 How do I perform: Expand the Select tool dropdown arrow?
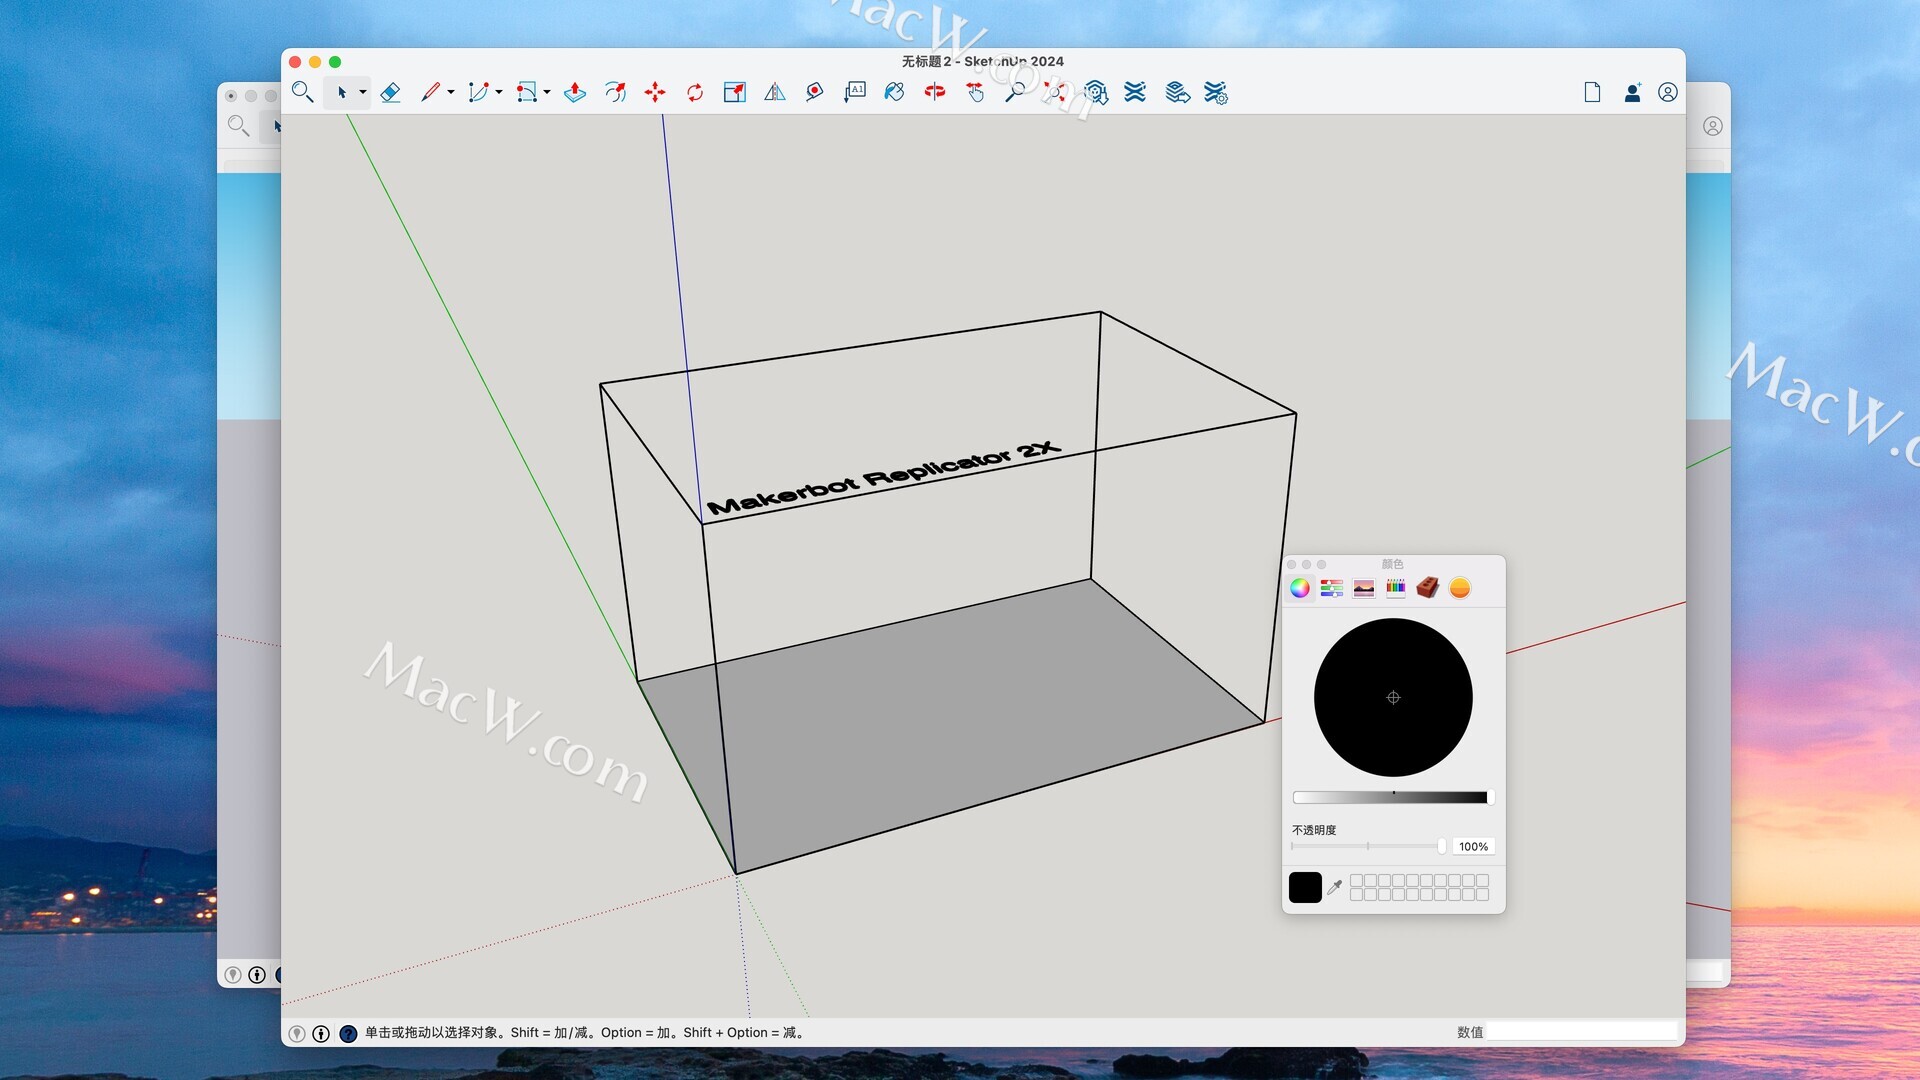362,92
